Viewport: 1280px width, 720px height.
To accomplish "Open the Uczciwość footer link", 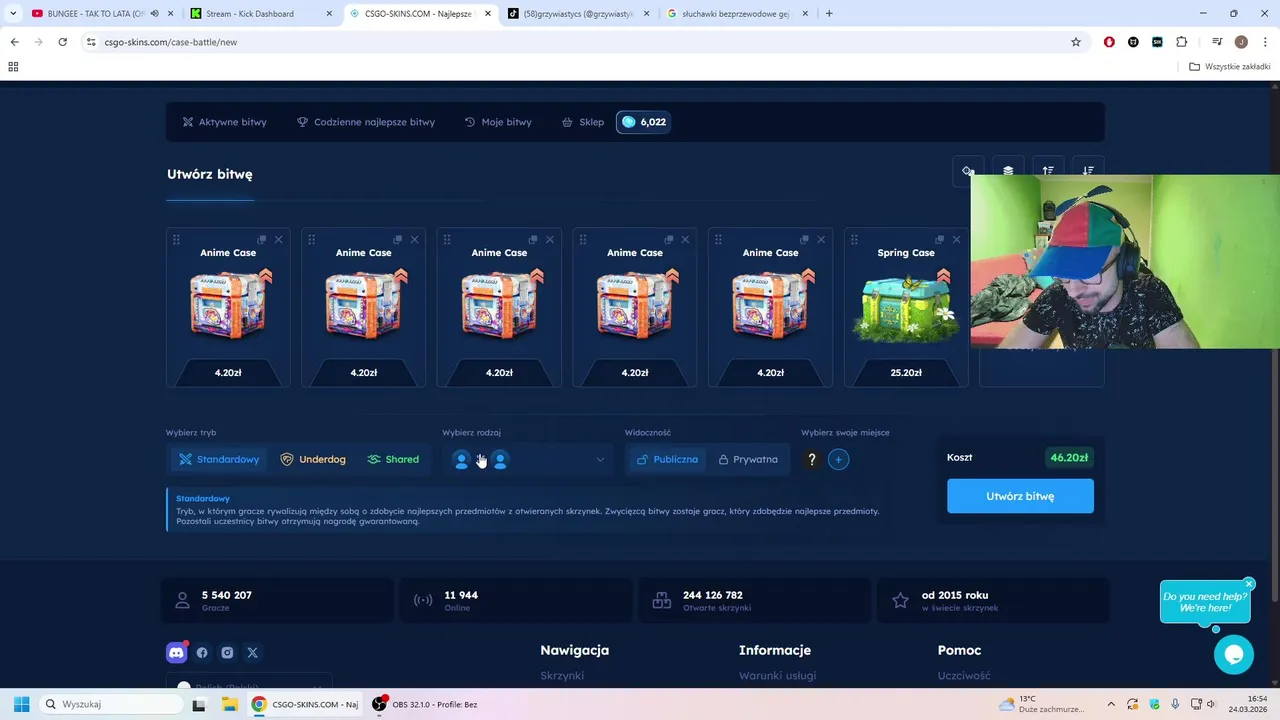I will point(964,676).
